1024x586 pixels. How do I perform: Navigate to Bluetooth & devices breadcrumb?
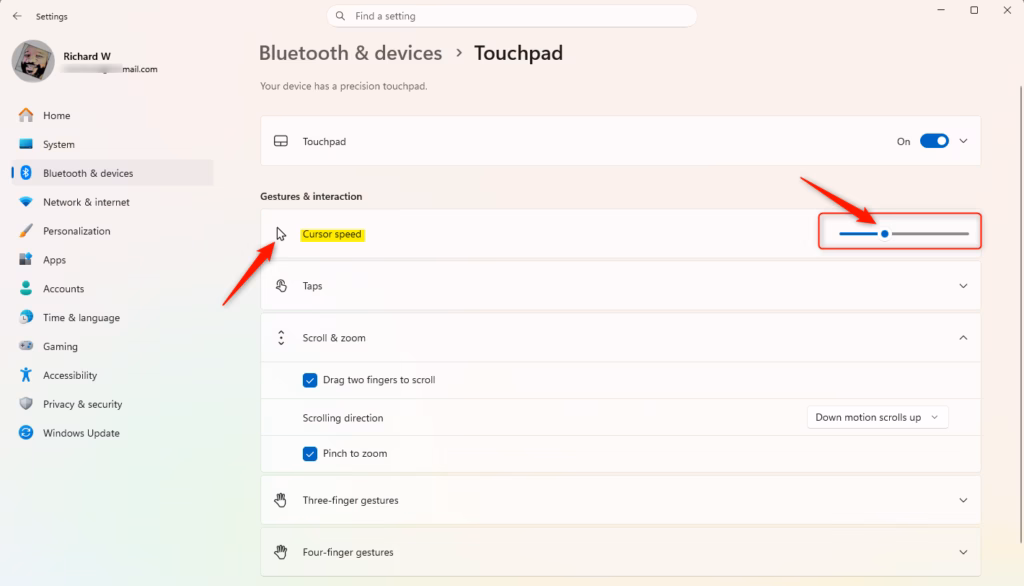click(x=350, y=53)
